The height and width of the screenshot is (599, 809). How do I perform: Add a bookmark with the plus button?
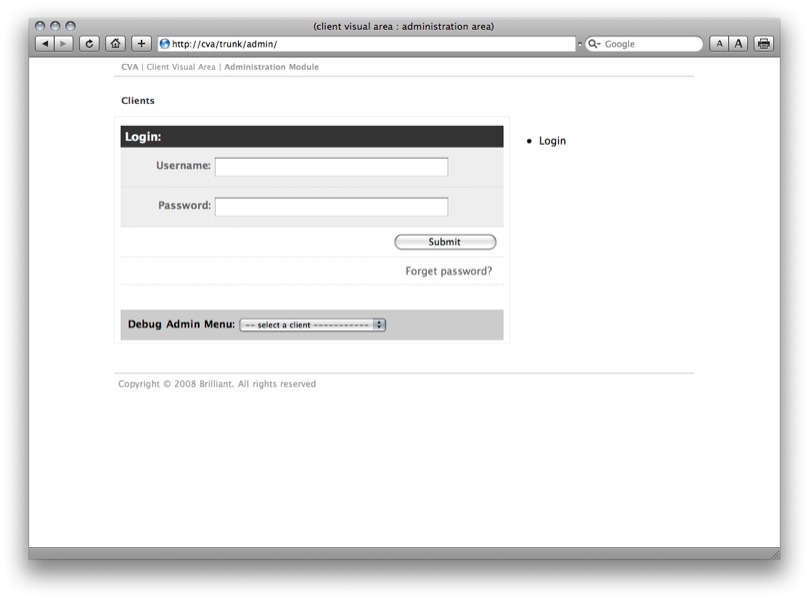click(142, 44)
